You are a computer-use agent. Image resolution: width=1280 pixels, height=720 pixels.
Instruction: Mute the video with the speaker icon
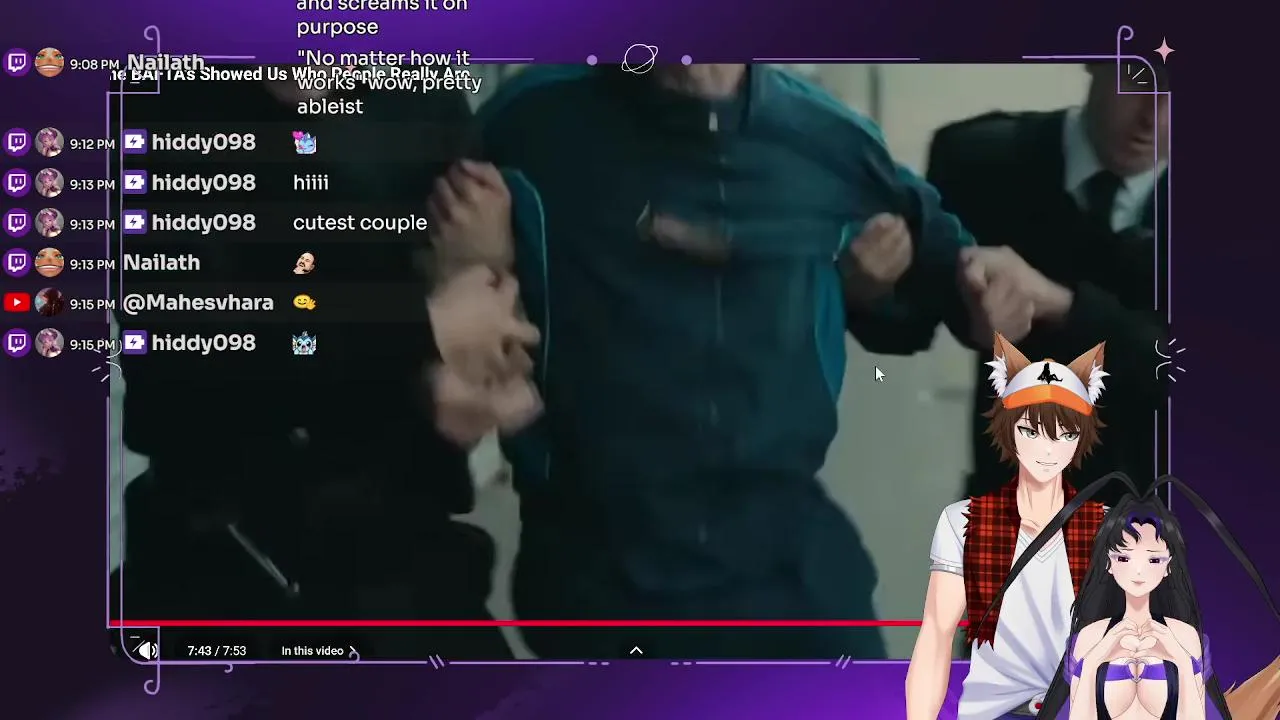[147, 651]
